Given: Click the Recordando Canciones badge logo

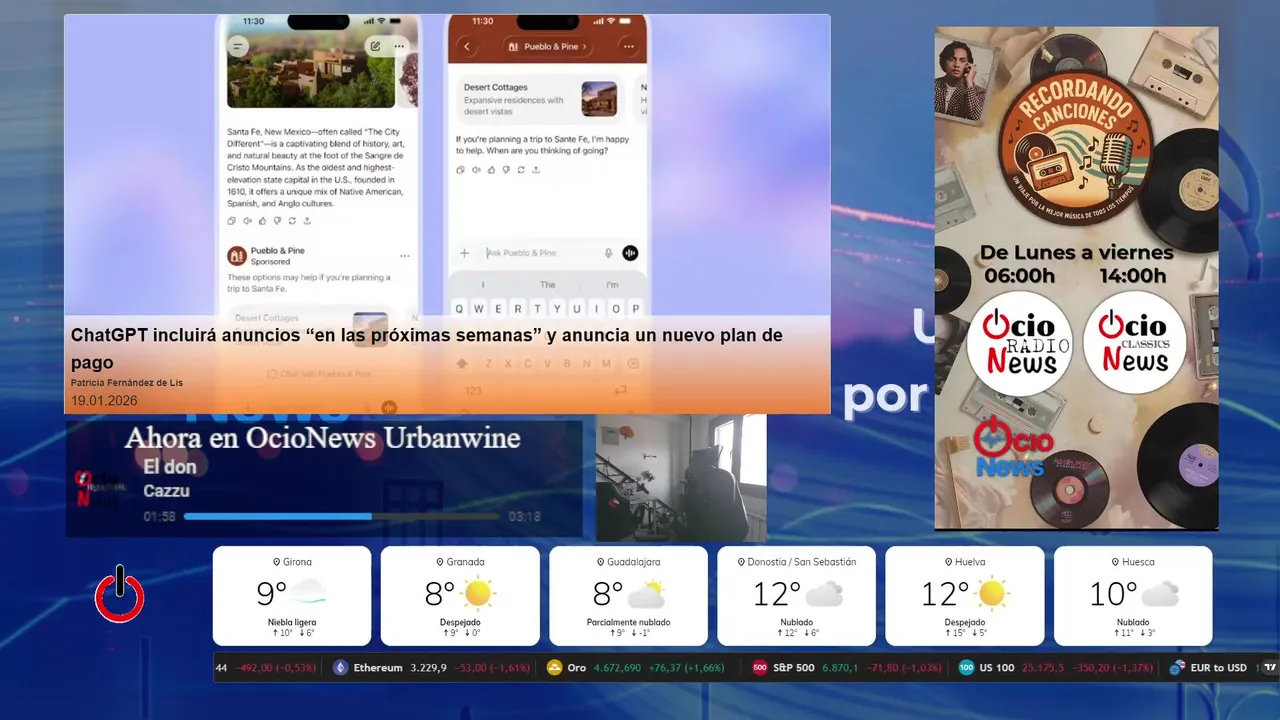Looking at the screenshot, I should [x=1075, y=148].
